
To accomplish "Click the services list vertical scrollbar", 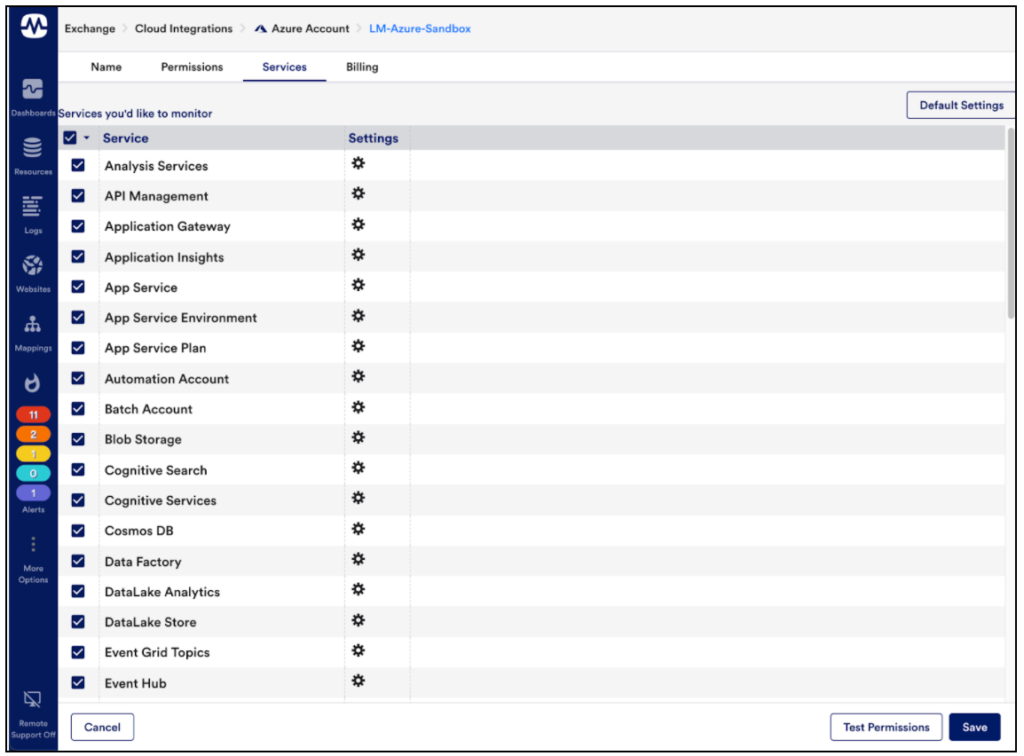I will (x=1010, y=222).
